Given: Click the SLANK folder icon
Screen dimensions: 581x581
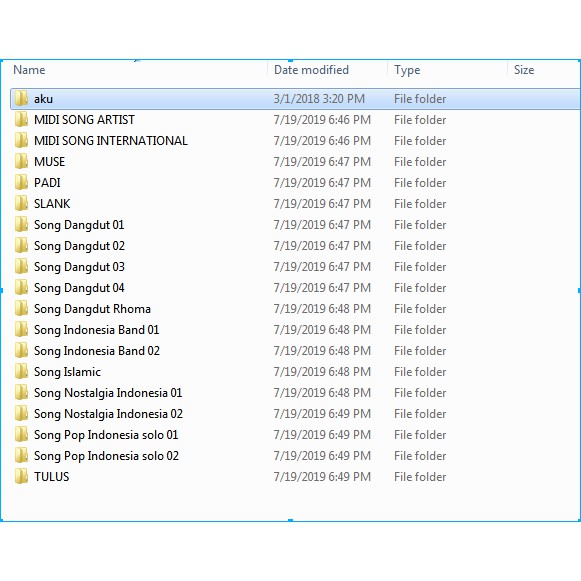Looking at the screenshot, I should point(21,203).
